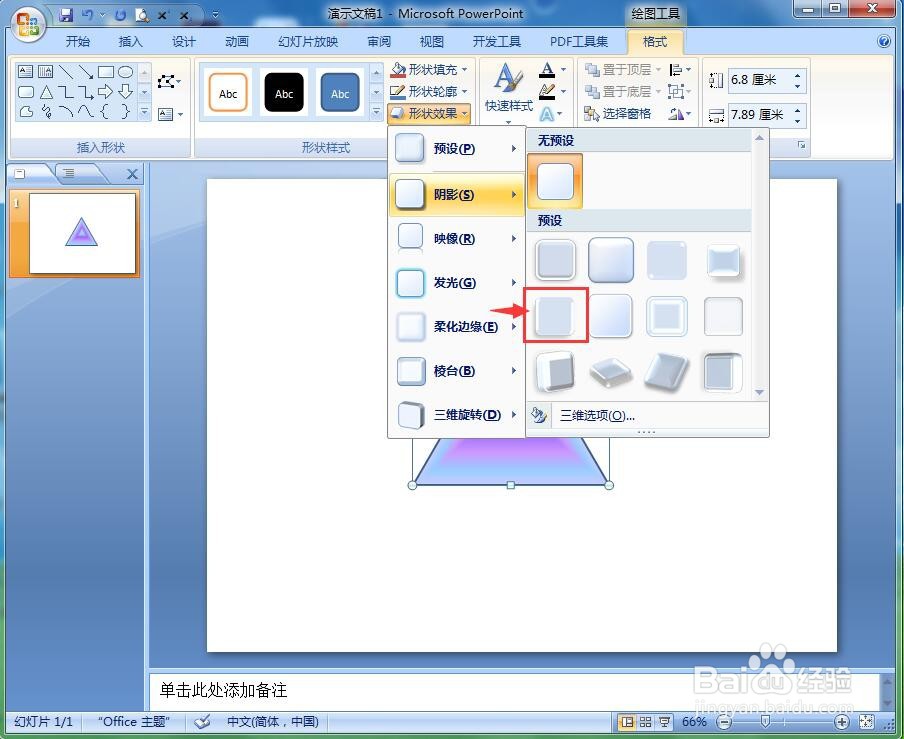Select the scribble shape tool
The width and height of the screenshot is (904, 739).
click(46, 111)
